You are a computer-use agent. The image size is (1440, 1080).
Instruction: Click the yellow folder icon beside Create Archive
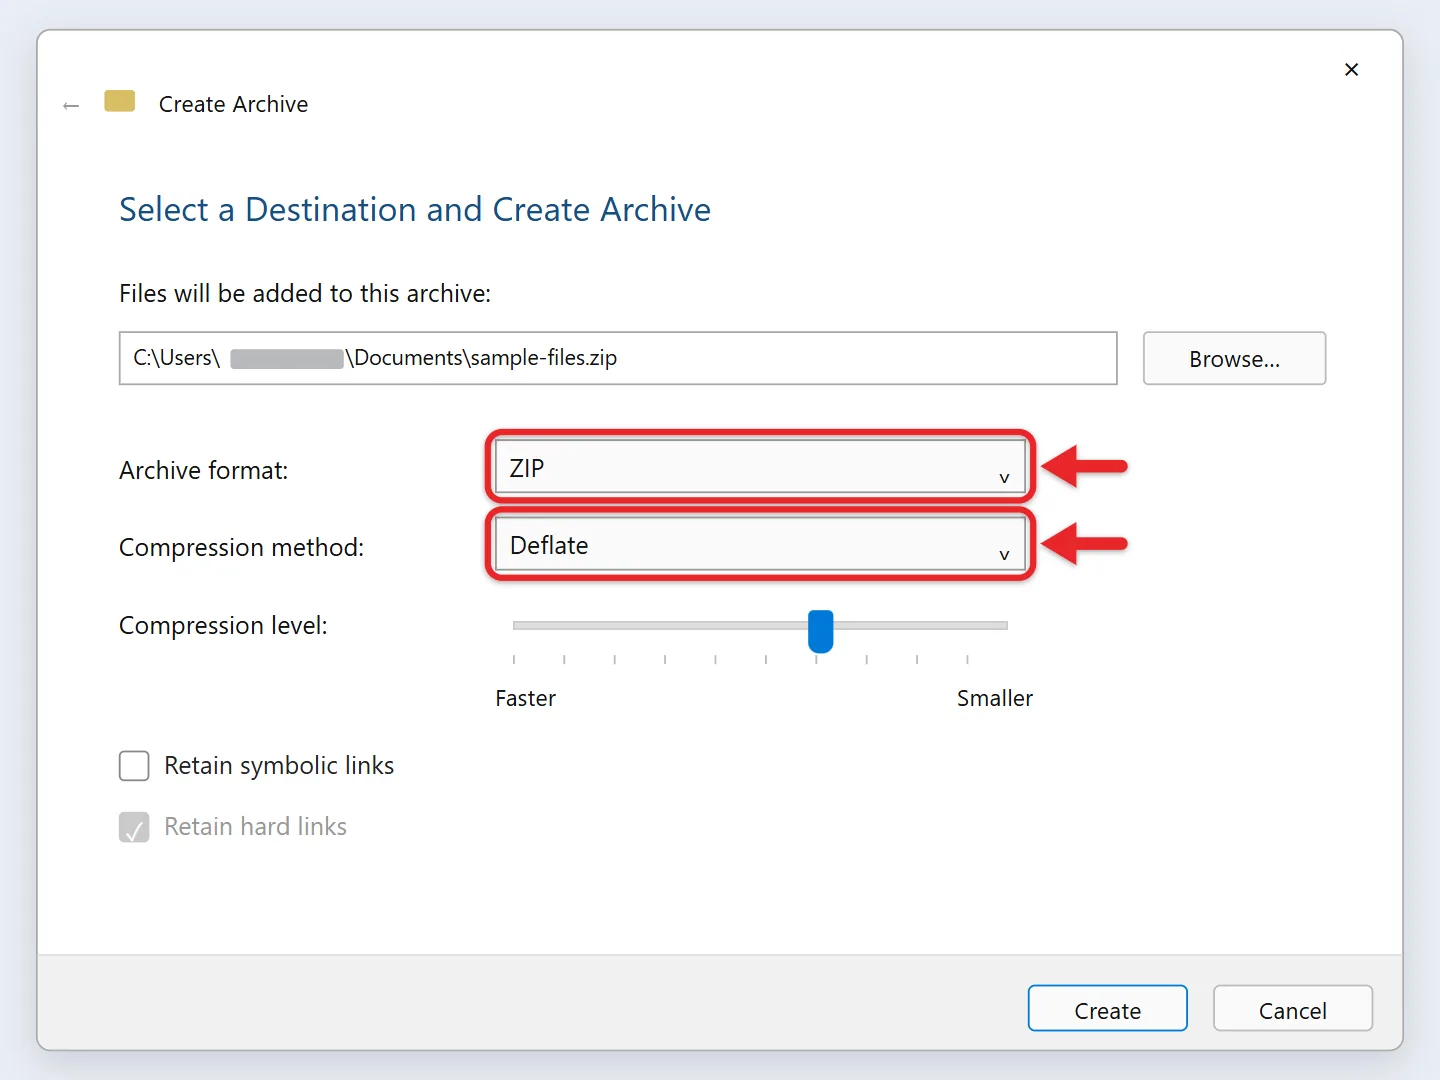pyautogui.click(x=120, y=101)
